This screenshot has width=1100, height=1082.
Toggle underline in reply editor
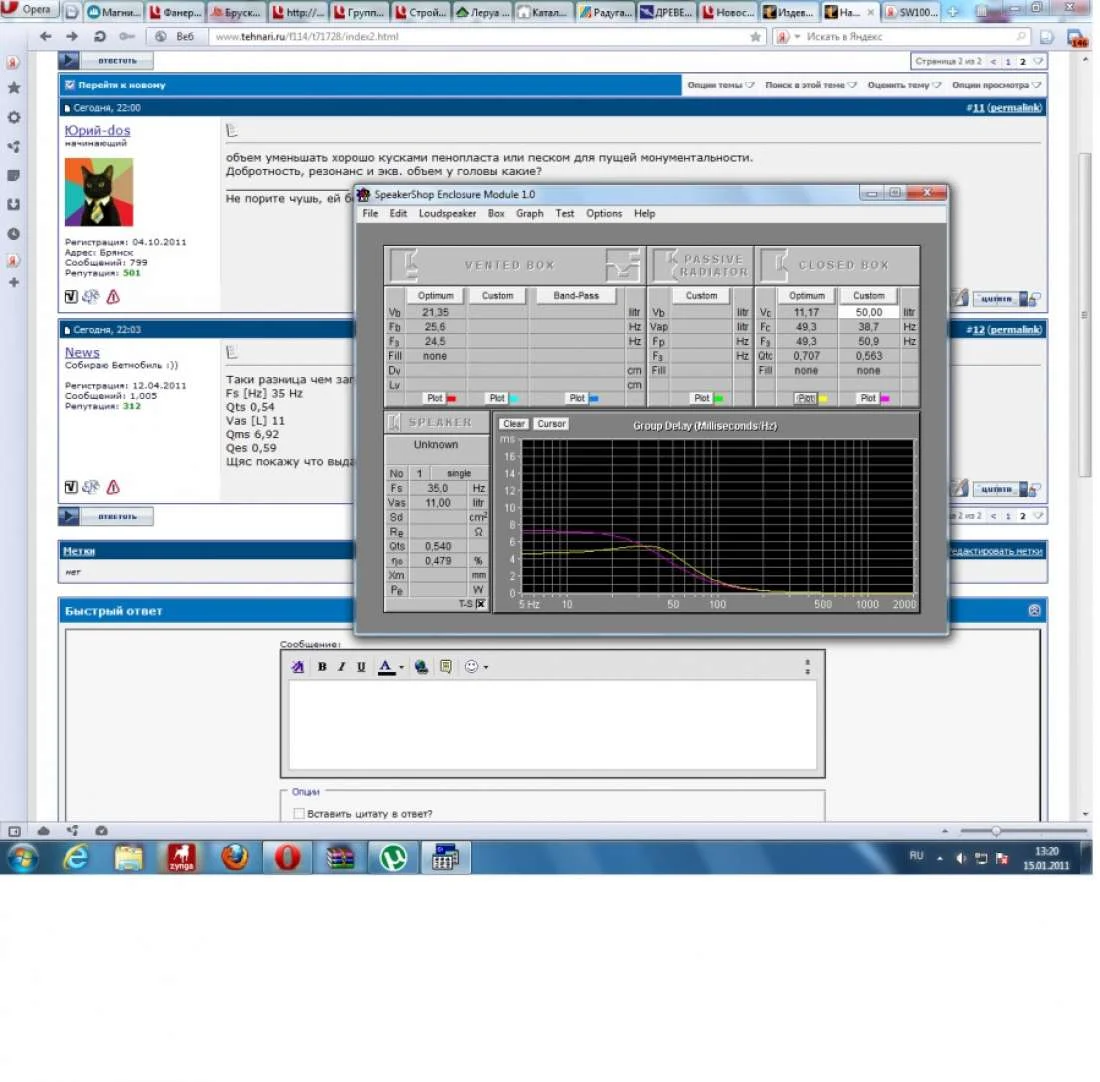[361, 667]
